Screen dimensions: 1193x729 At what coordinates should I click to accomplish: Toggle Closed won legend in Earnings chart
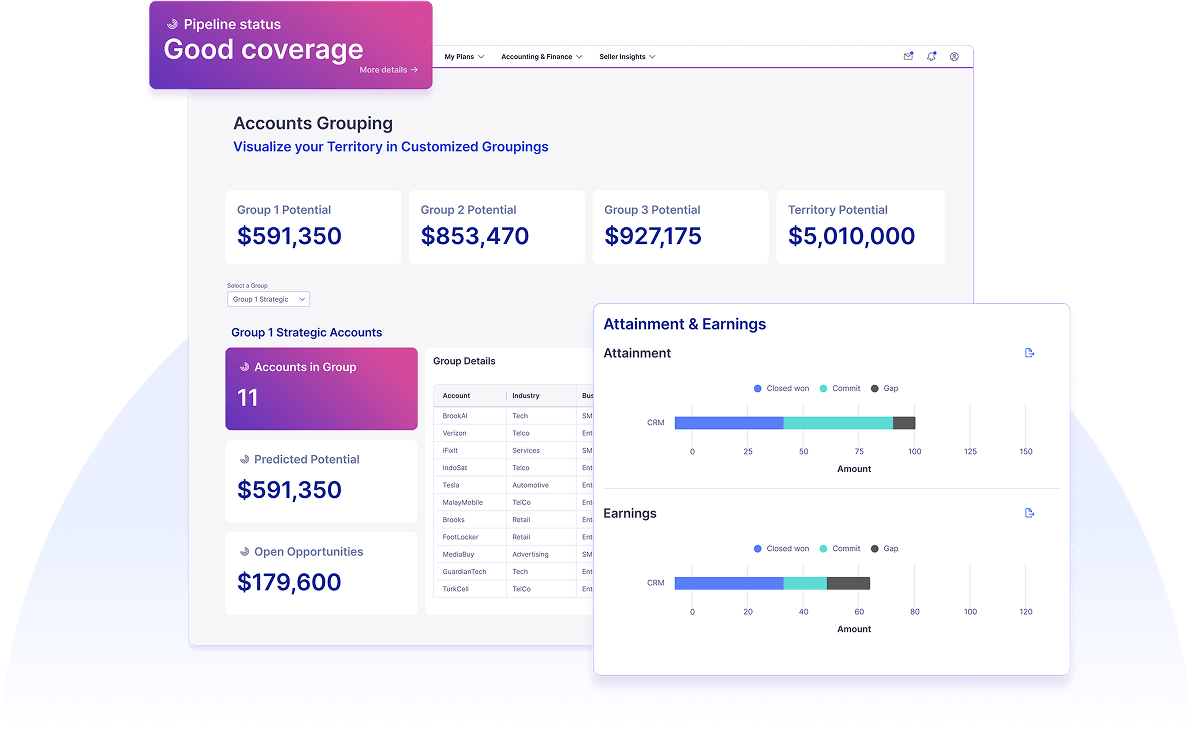point(781,549)
